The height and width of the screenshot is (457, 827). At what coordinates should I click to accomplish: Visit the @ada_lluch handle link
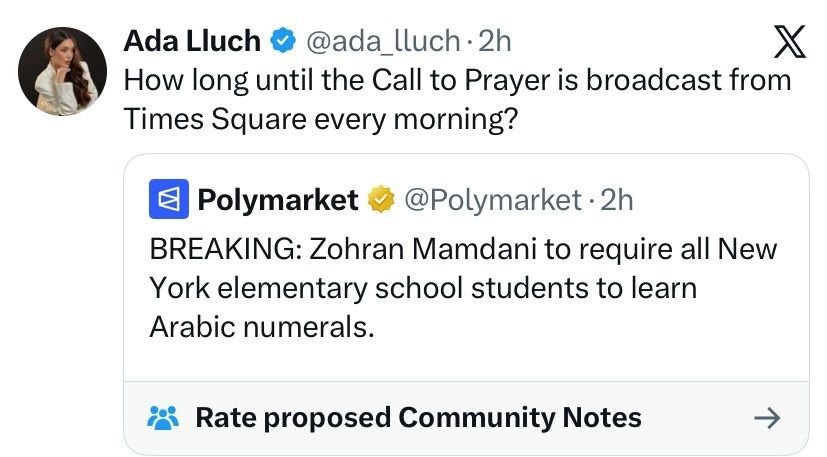383,42
